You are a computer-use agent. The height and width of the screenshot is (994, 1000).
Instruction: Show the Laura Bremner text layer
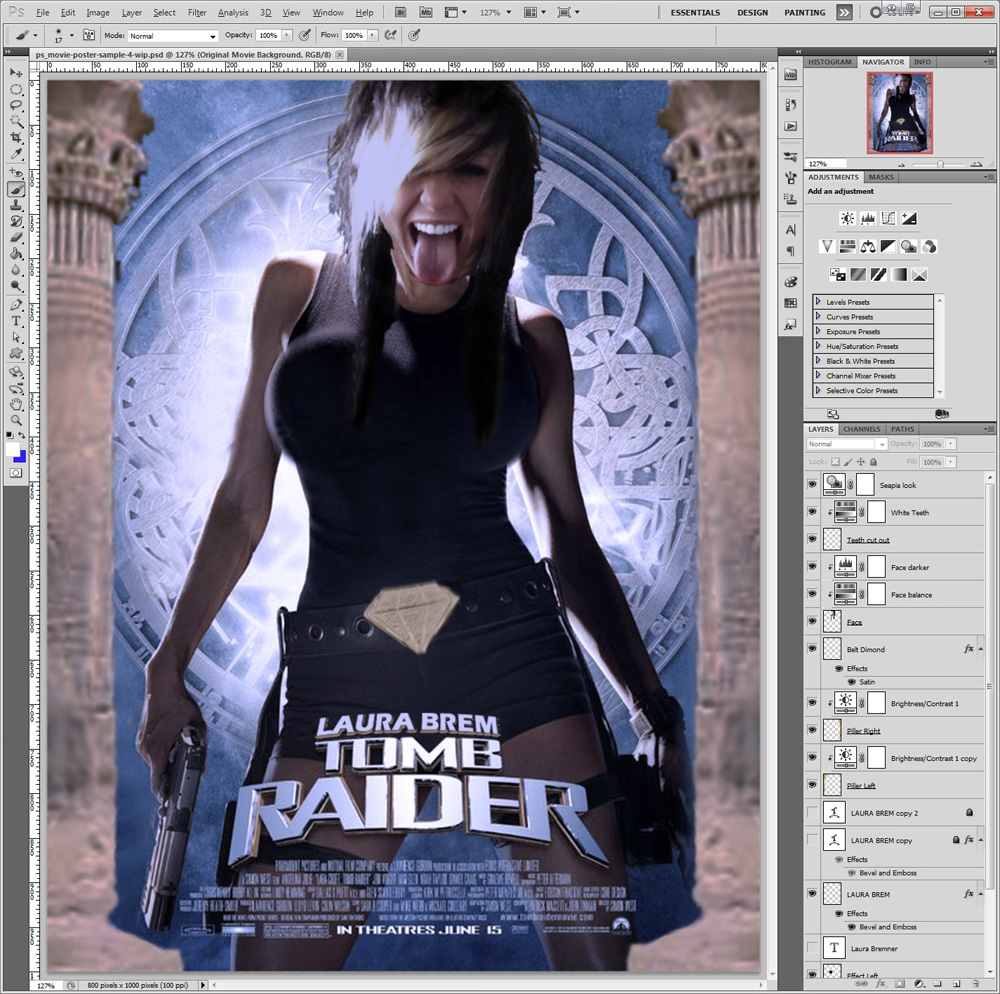coord(812,948)
